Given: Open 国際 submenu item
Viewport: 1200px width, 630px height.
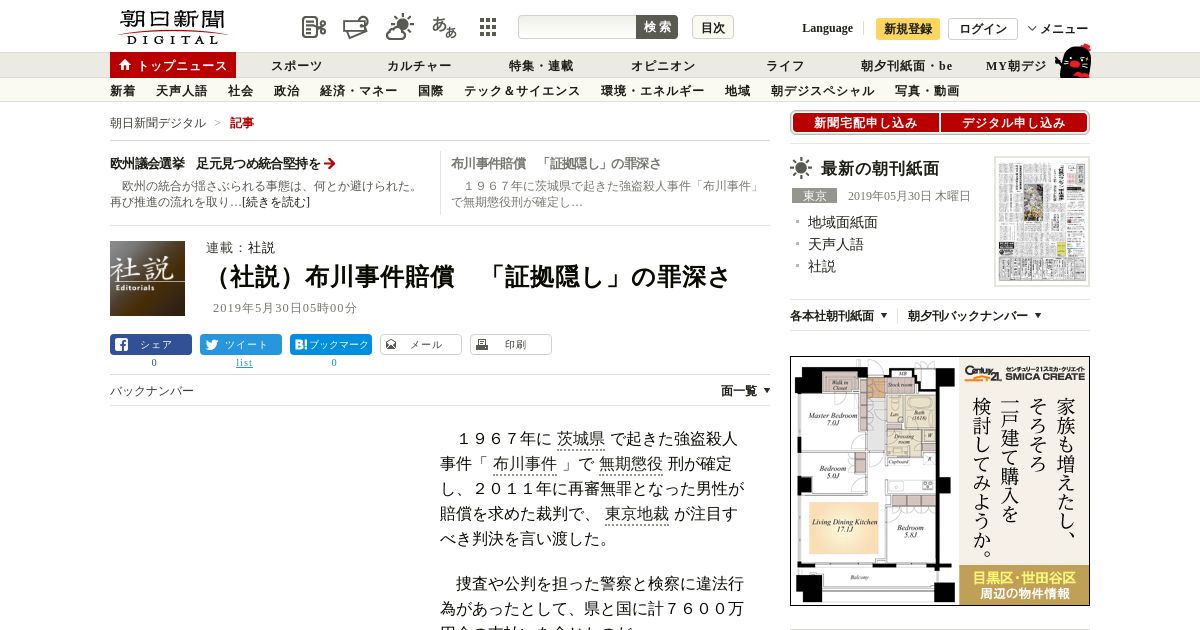Looking at the screenshot, I should pyautogui.click(x=431, y=91).
